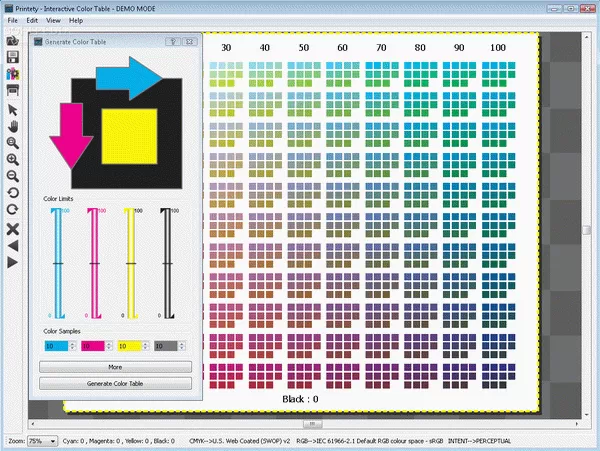
Task: Adjust the magenta color limit slider
Action: [95, 263]
